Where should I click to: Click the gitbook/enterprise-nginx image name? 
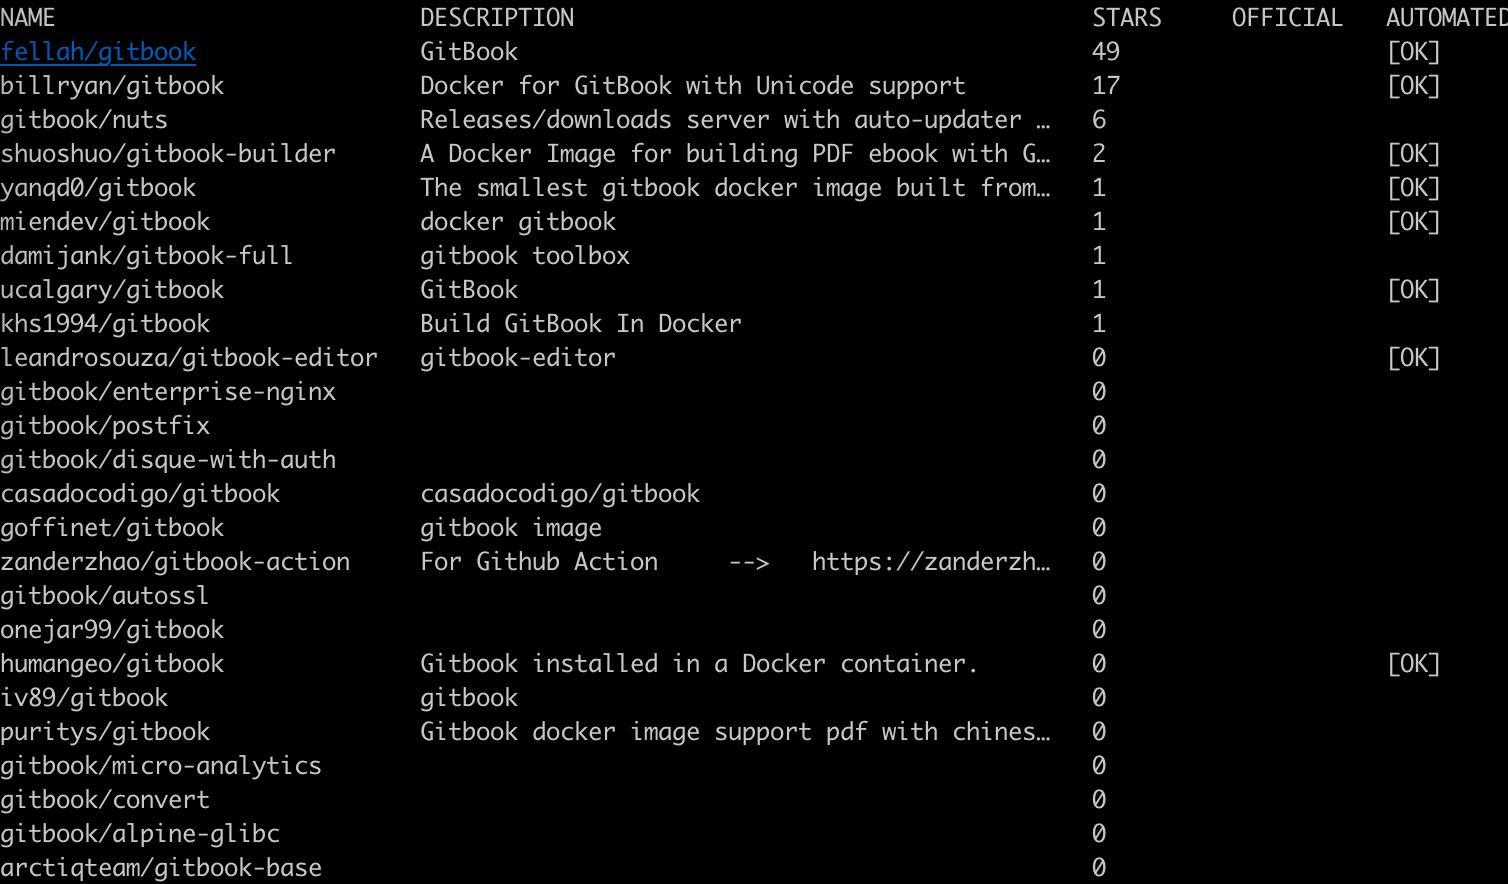click(168, 392)
